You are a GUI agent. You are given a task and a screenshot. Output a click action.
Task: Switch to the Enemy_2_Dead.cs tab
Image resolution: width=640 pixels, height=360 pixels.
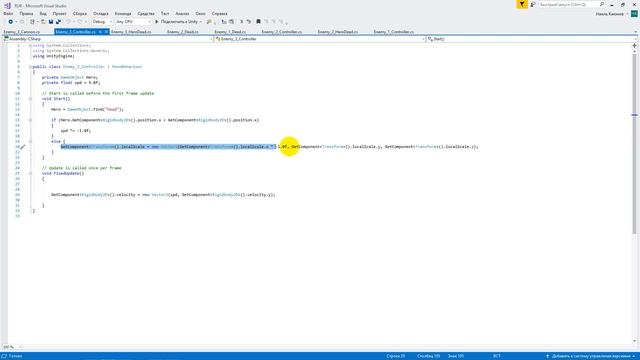pyautogui.click(x=183, y=31)
